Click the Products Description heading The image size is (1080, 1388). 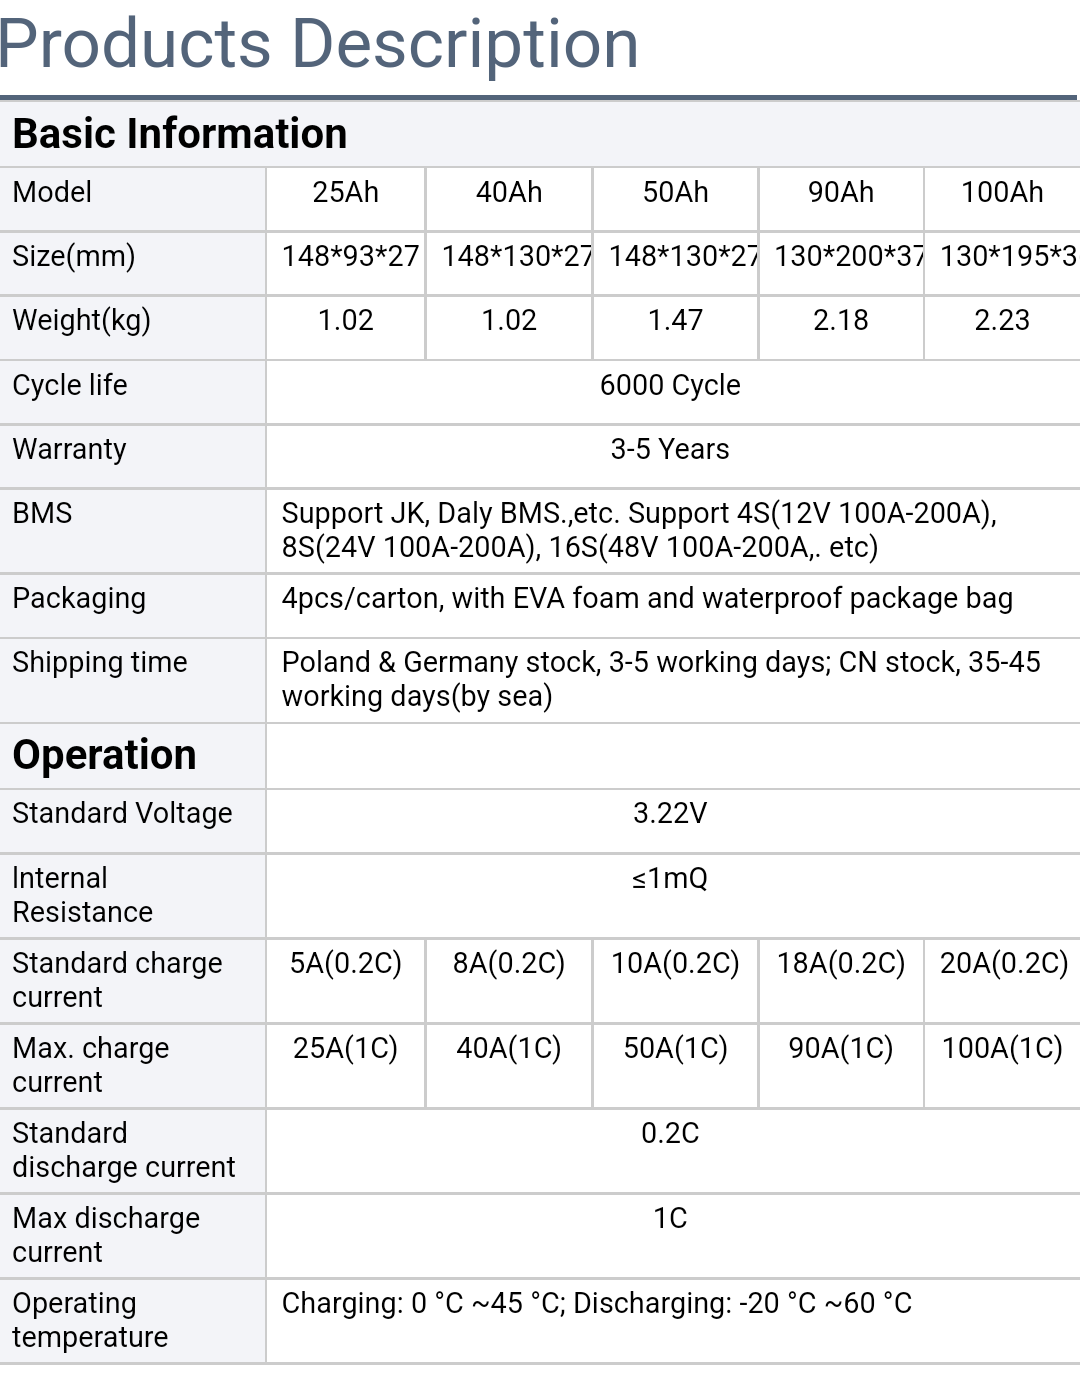(x=319, y=45)
